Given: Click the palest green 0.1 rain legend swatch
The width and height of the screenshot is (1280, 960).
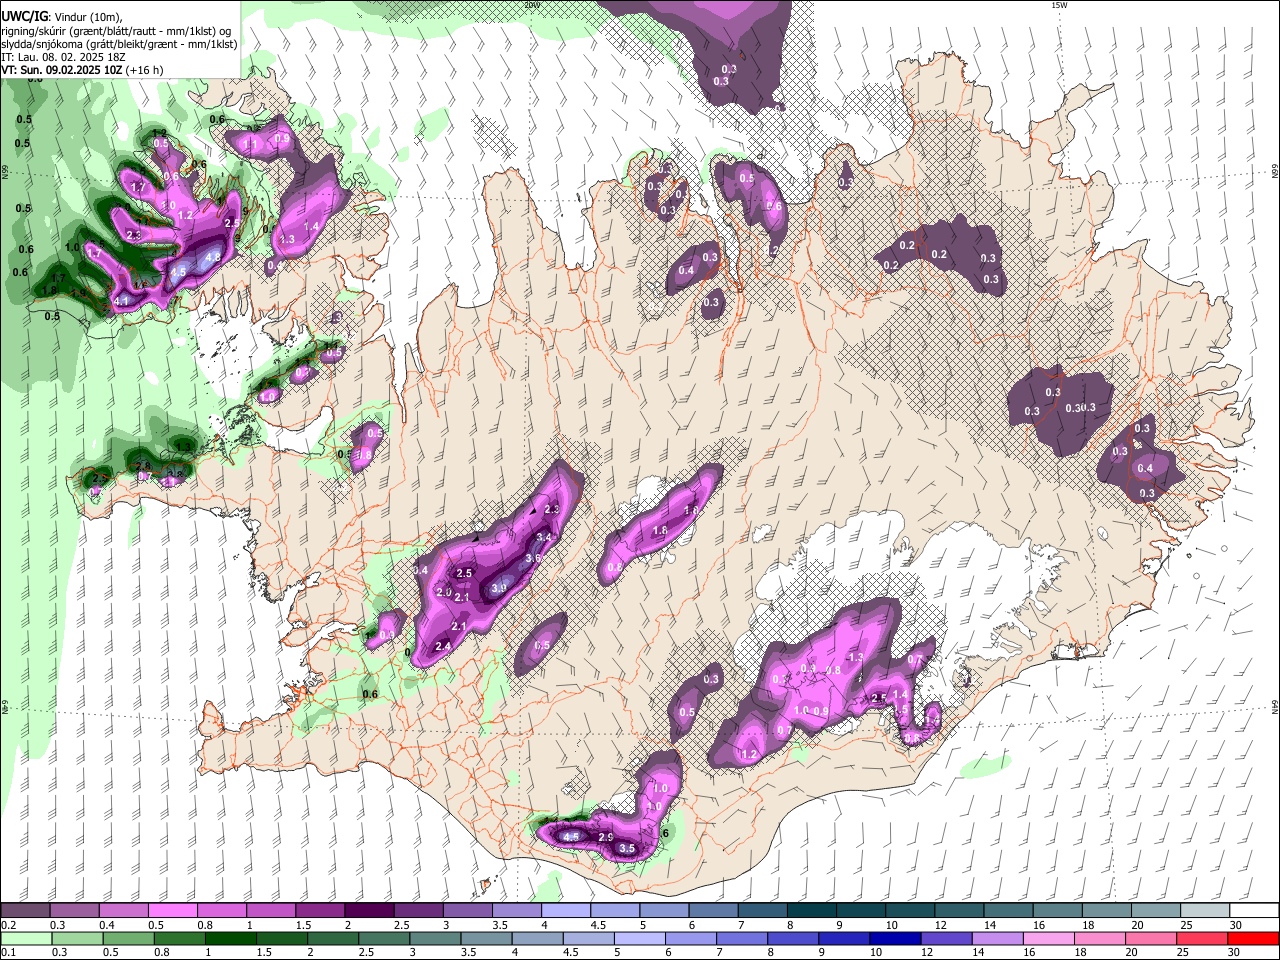Looking at the screenshot, I should tap(25, 938).
